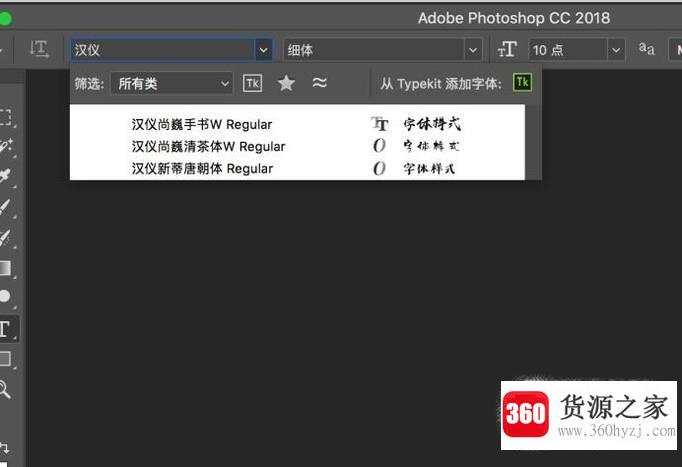
Task: Click the preview sample of 汉仪尚巍清茶体W
Action: 431,146
